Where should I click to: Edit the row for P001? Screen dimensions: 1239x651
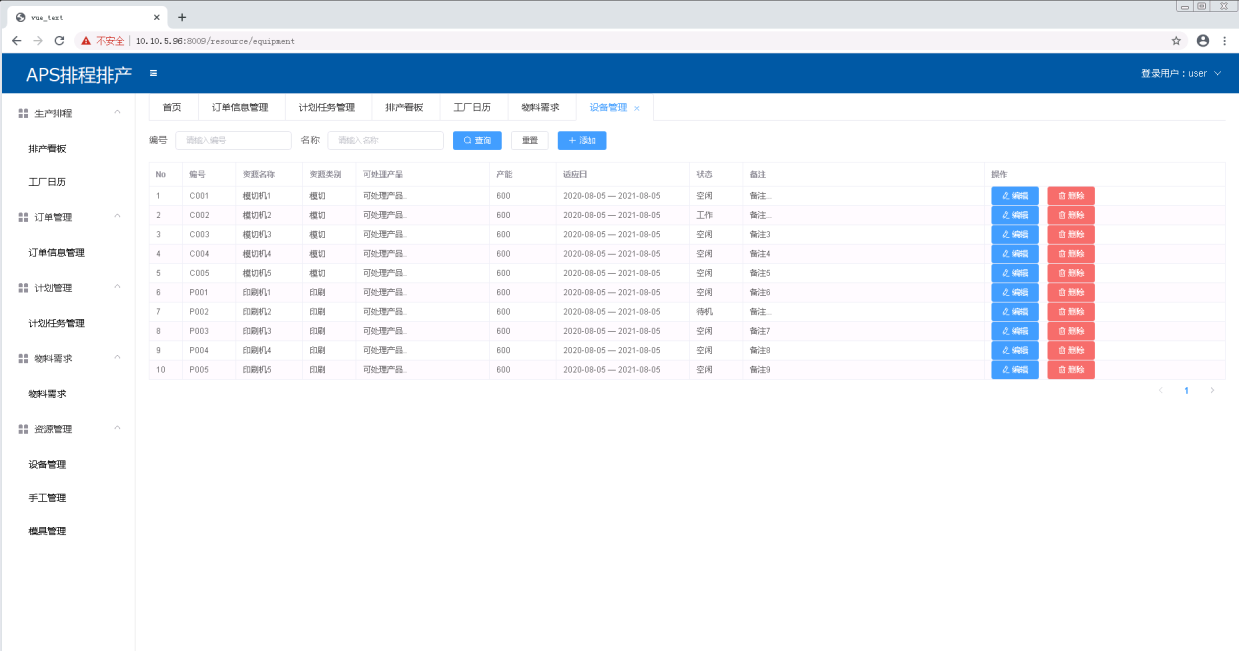point(1014,292)
